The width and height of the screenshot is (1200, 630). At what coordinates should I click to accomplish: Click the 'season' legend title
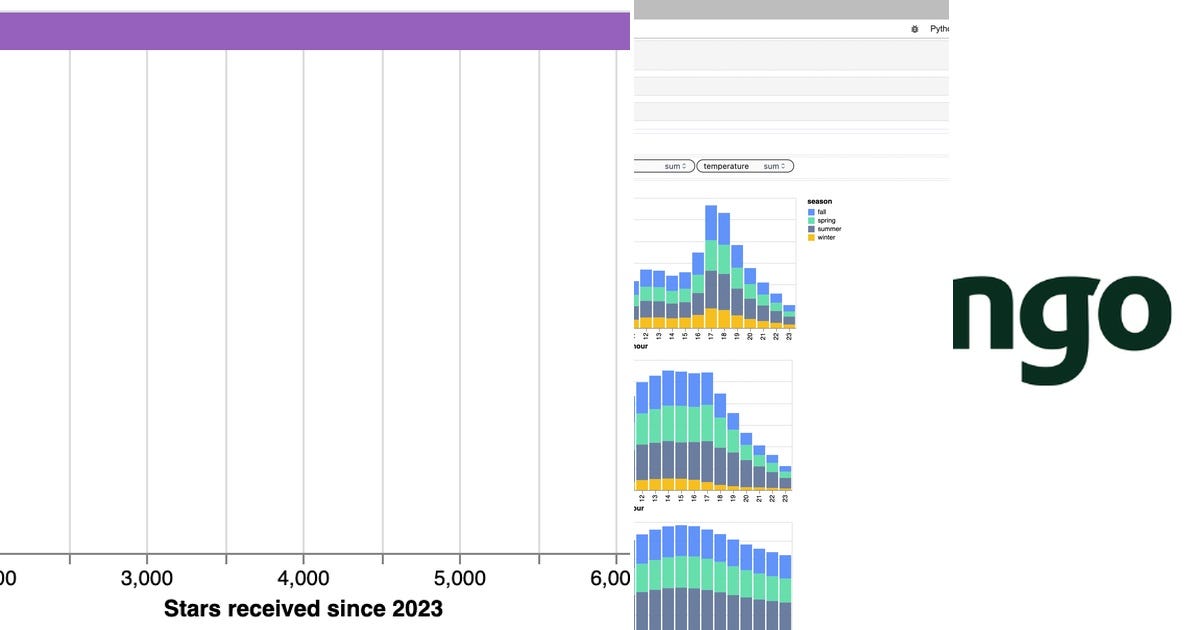tap(819, 202)
